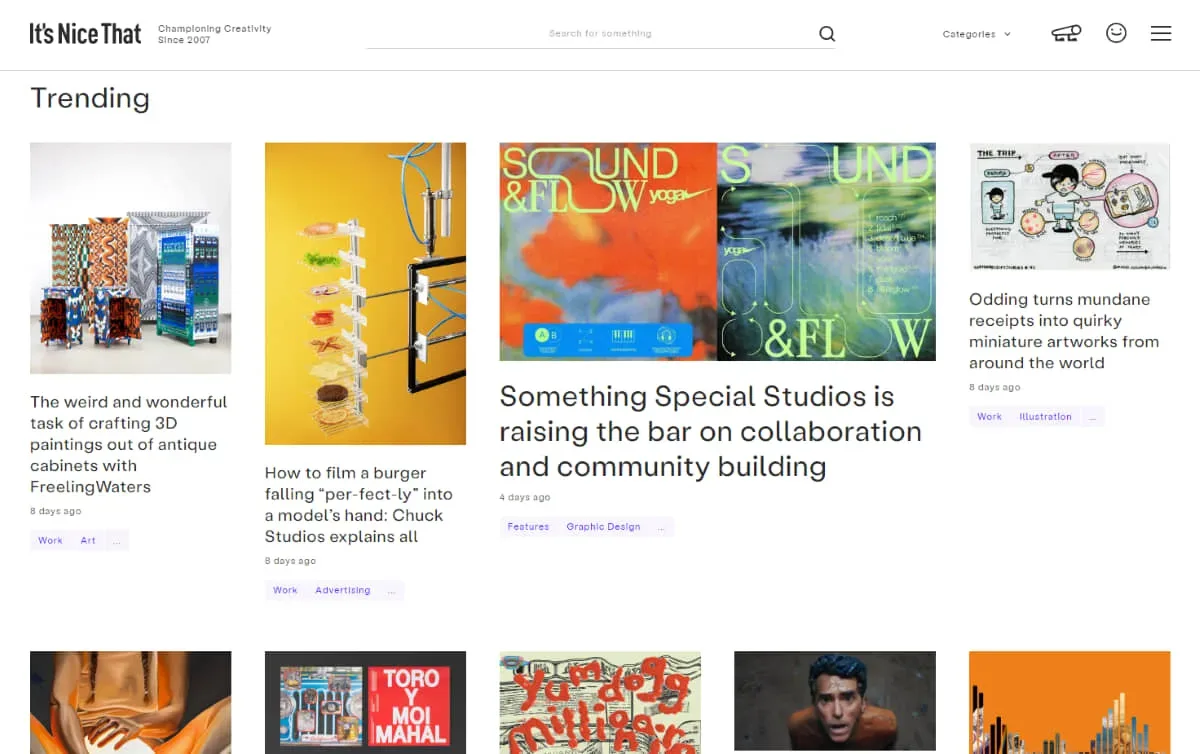Open the hamburger menu icon
Viewport: 1200px width, 754px height.
pyautogui.click(x=1160, y=33)
